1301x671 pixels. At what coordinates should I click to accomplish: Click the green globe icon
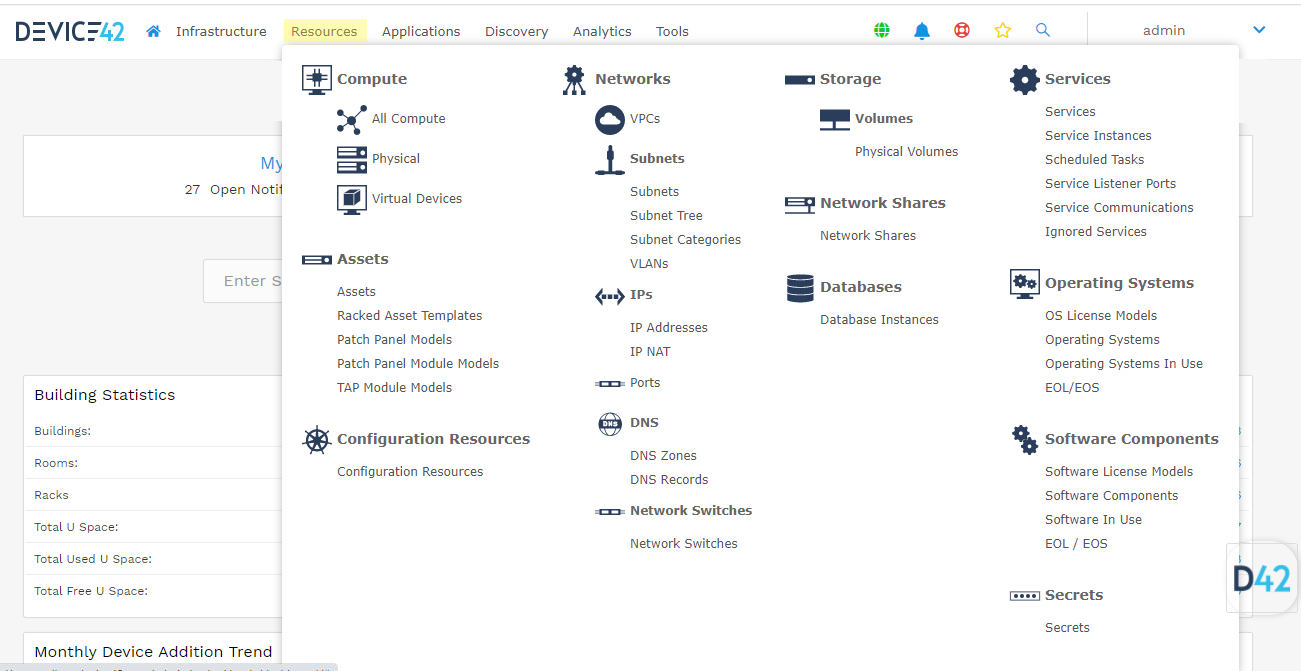click(x=882, y=31)
